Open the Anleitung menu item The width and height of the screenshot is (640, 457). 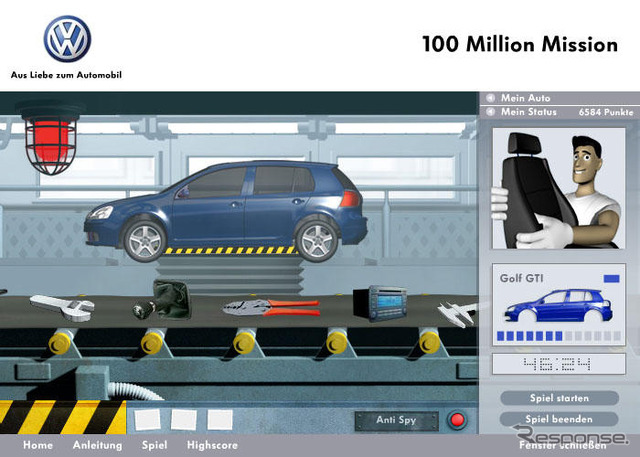tap(98, 445)
